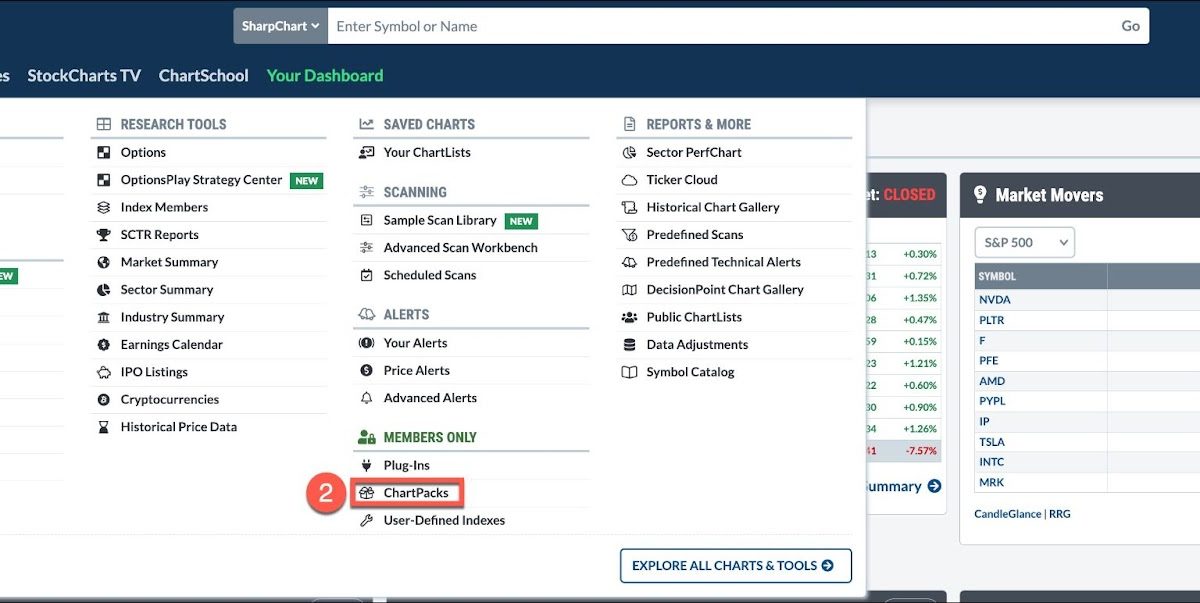Viewport: 1200px width, 603px height.
Task: Click the Cryptocurrencies bitcoin icon
Action: [x=103, y=400]
